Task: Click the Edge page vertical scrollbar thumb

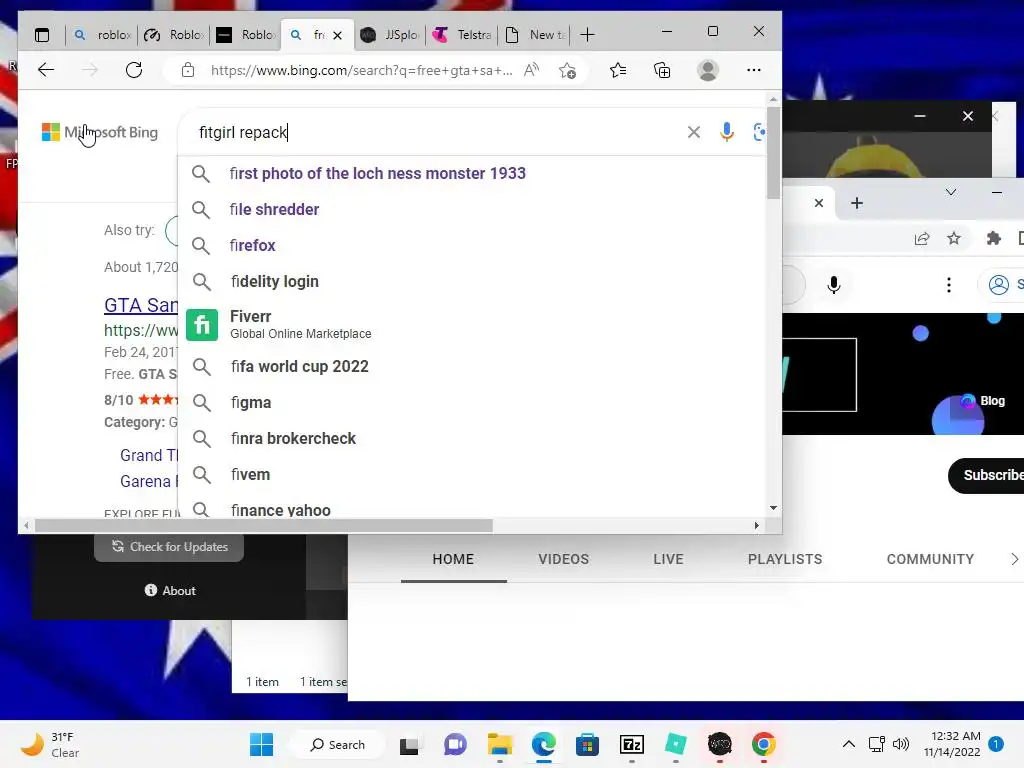Action: [x=773, y=152]
